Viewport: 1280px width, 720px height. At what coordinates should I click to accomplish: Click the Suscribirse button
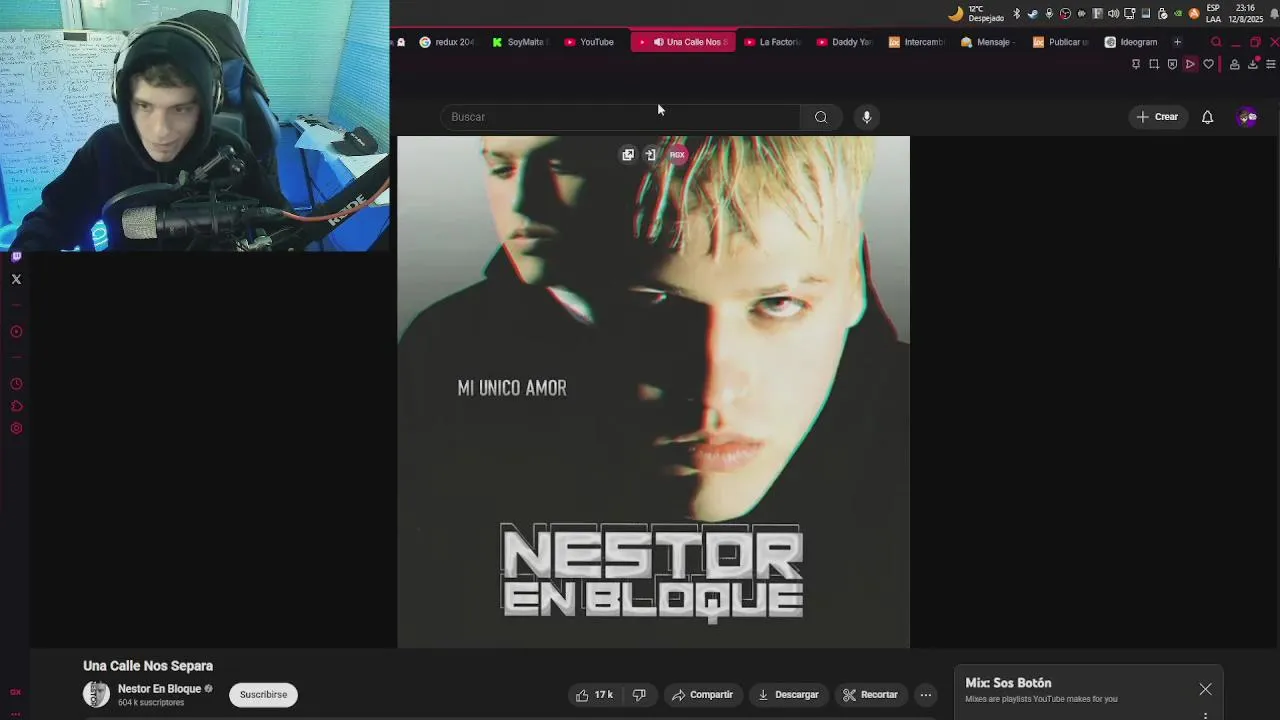[263, 695]
